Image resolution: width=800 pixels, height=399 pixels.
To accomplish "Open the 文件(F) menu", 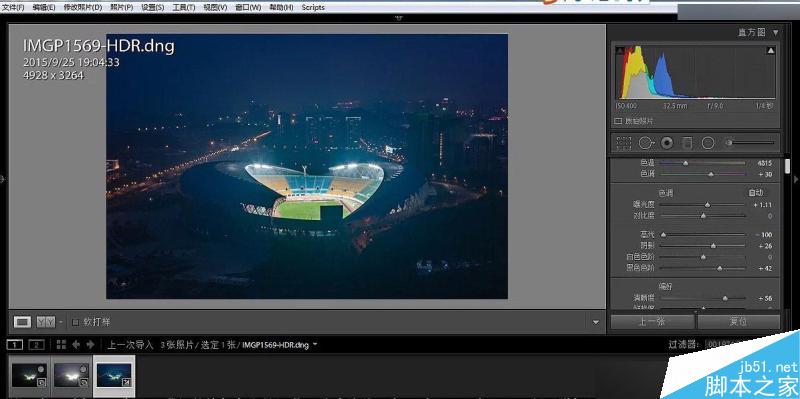I will 13,8.
